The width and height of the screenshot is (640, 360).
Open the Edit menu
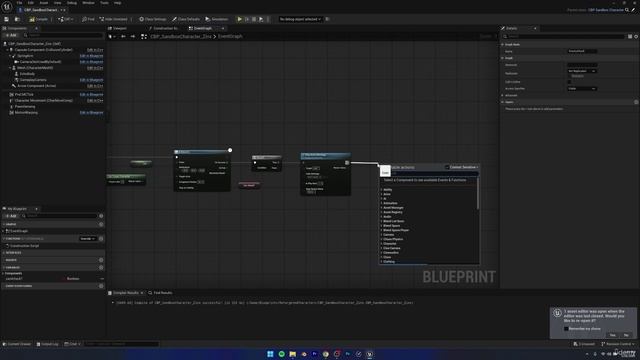31,3
